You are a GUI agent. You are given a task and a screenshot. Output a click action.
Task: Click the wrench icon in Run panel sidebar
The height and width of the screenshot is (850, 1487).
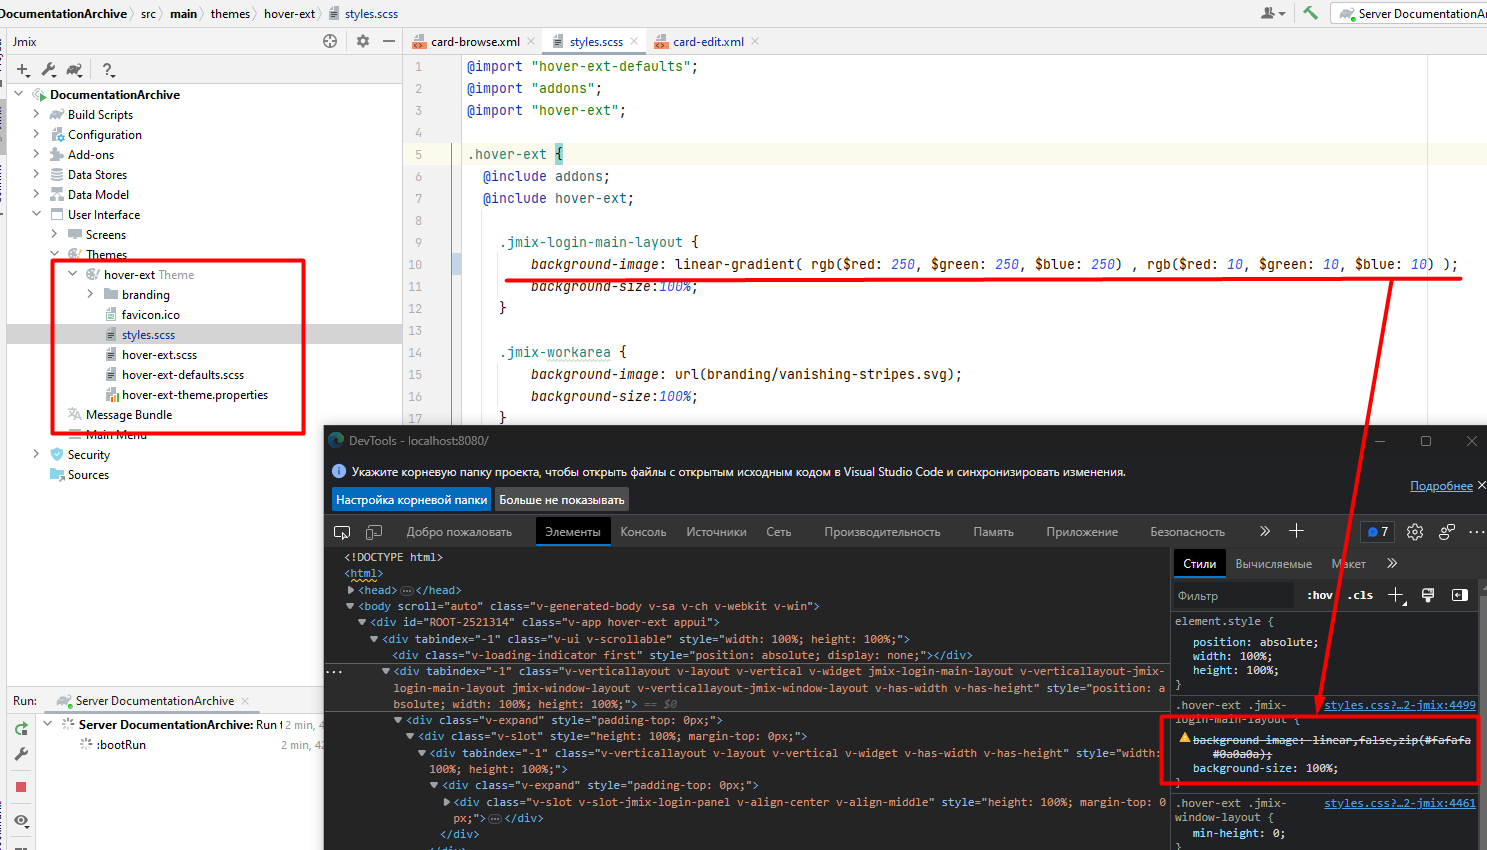(x=21, y=754)
